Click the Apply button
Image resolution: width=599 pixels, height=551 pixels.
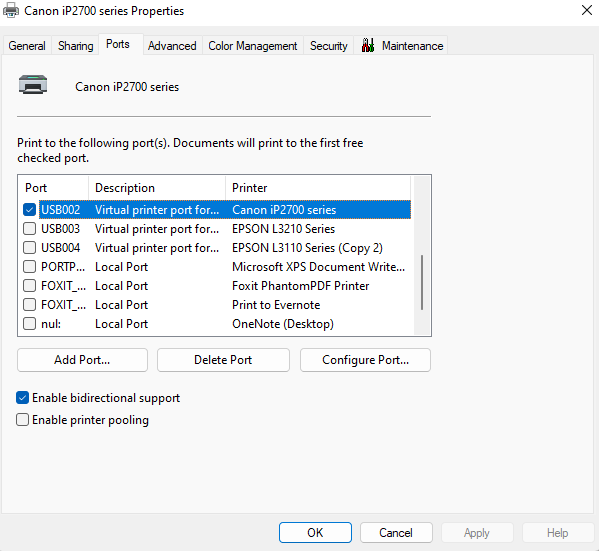[477, 532]
